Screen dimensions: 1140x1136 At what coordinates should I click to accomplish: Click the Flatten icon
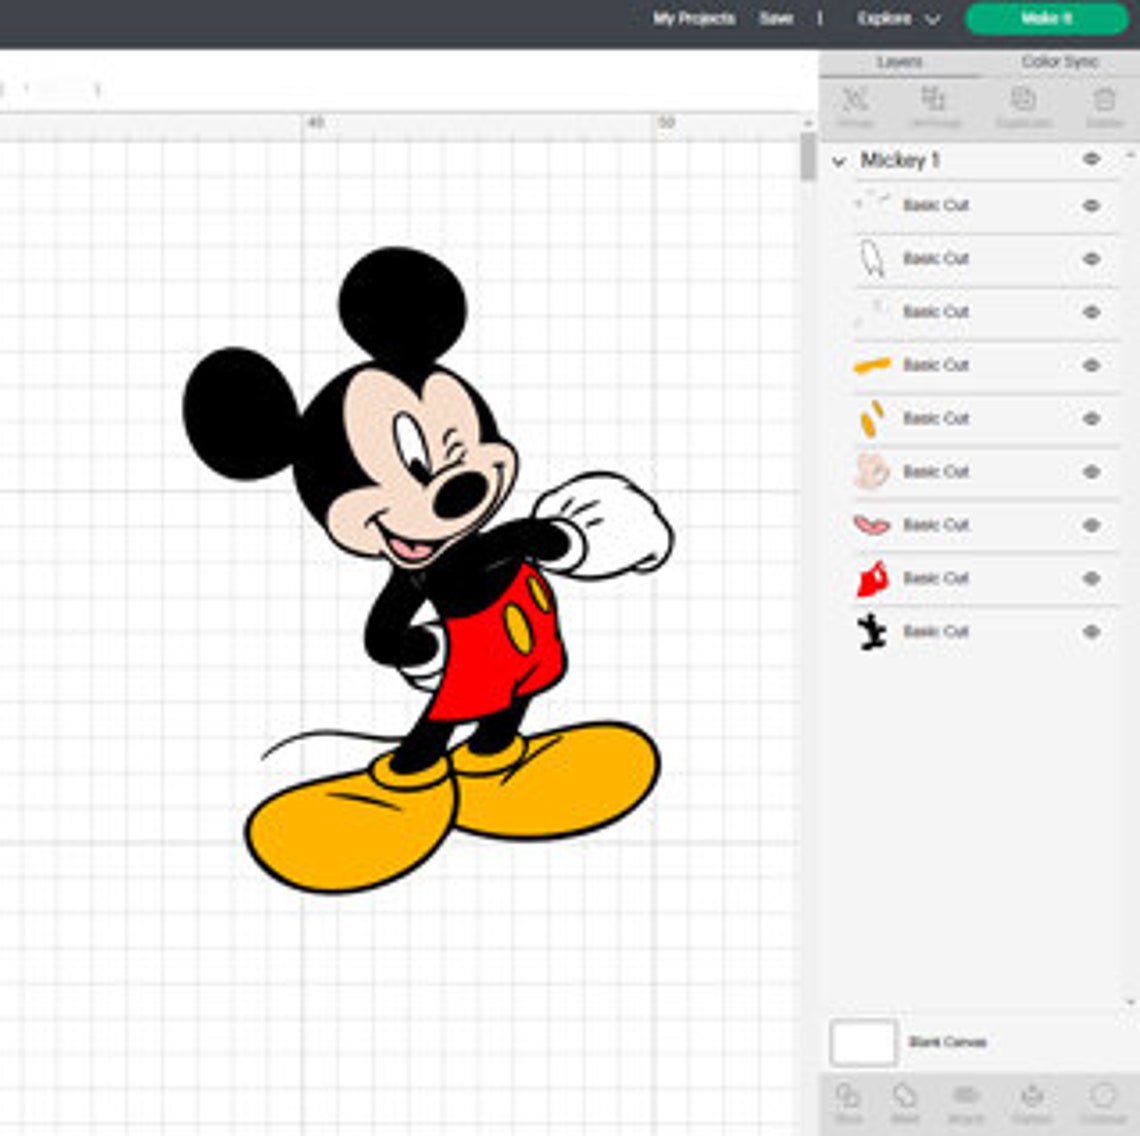(1030, 1100)
